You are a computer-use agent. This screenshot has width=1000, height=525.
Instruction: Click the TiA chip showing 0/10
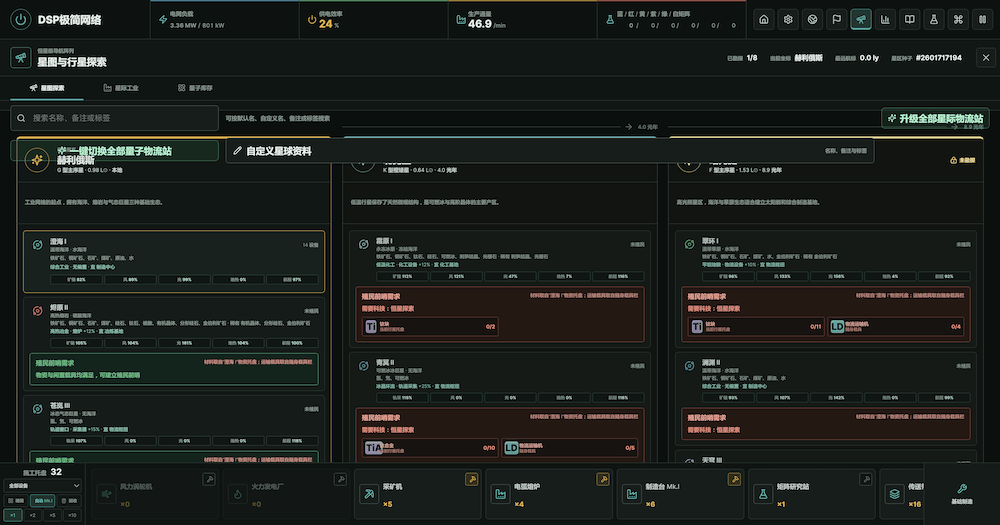click(430, 448)
